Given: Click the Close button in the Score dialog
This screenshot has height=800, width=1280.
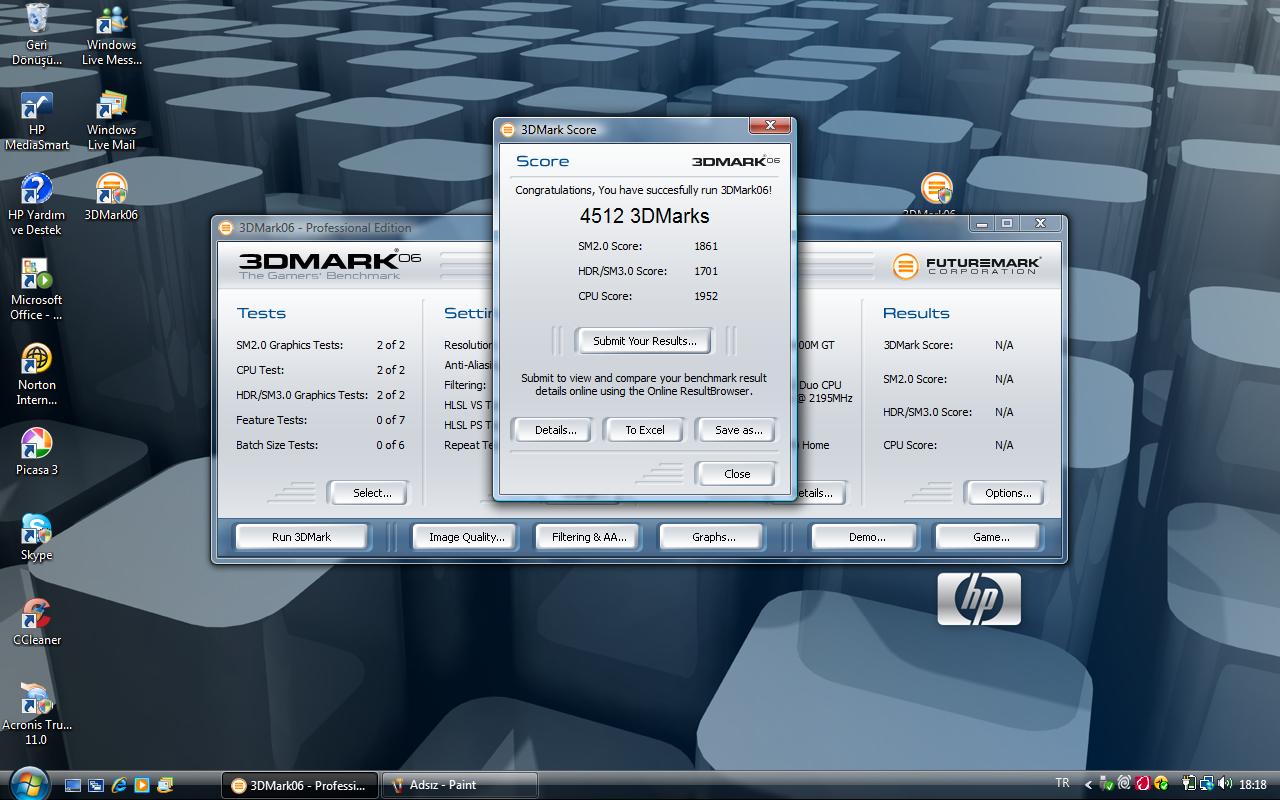Looking at the screenshot, I should point(737,474).
